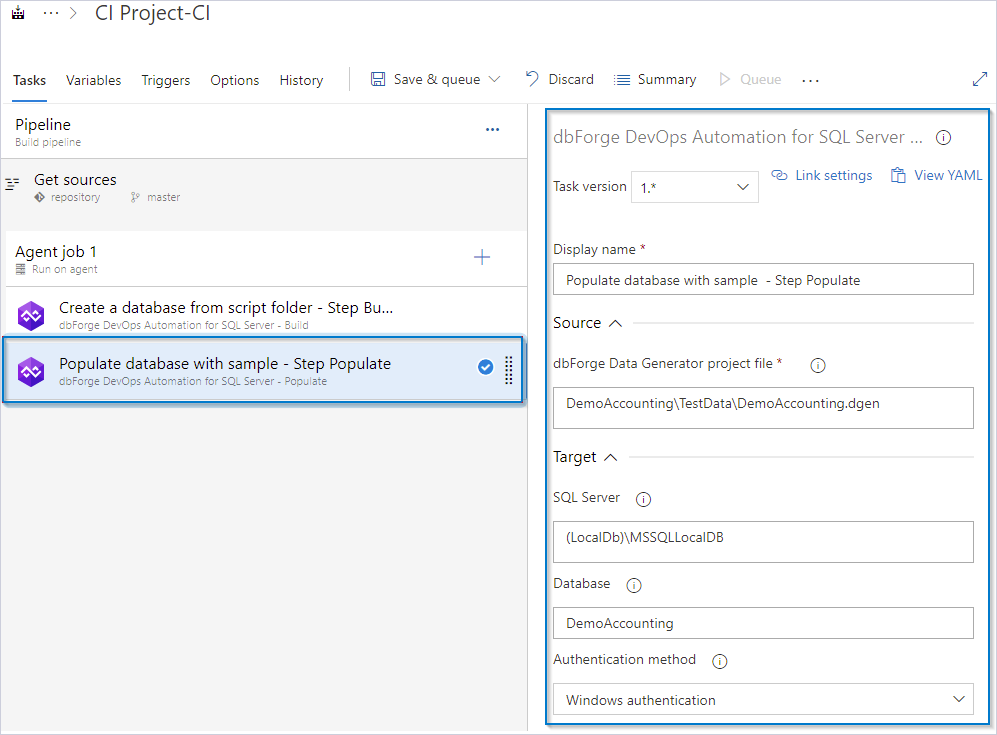The image size is (997, 735).
Task: Click the Run on agent server icon
Action: click(x=21, y=270)
